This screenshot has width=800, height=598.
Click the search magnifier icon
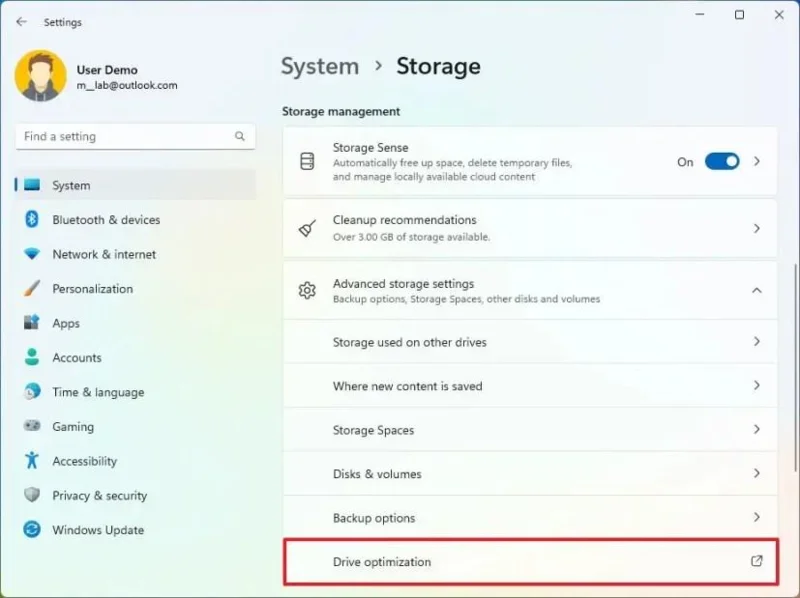click(x=240, y=136)
